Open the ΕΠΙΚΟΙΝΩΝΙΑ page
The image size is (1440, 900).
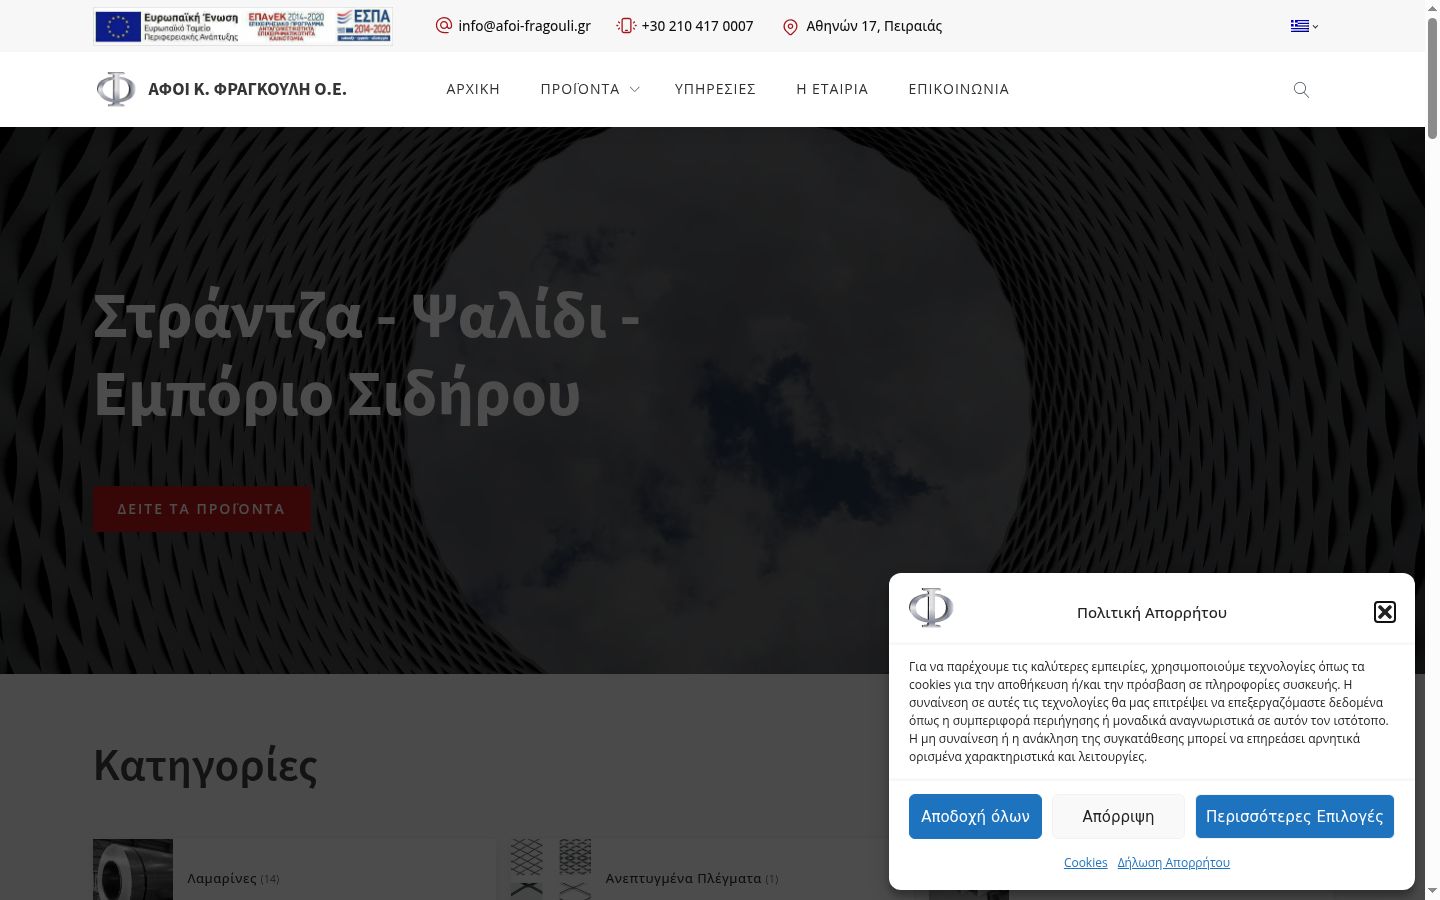click(959, 89)
